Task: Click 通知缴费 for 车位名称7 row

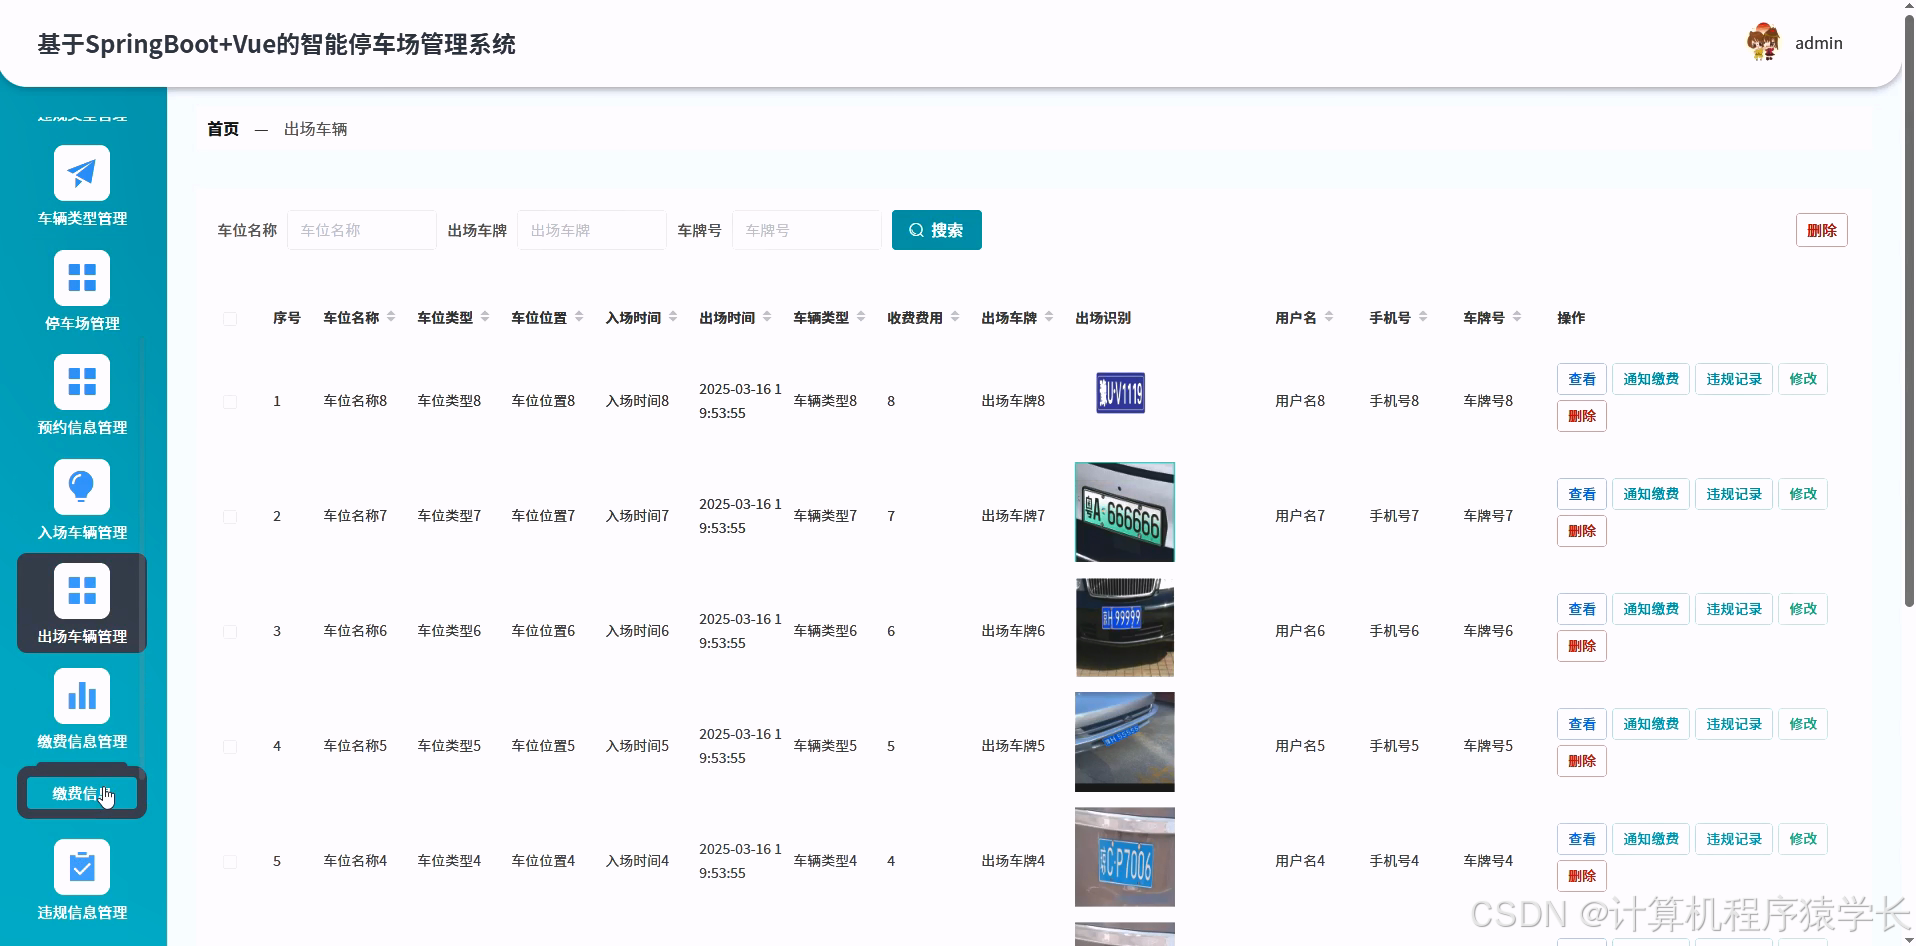Action: [1651, 494]
